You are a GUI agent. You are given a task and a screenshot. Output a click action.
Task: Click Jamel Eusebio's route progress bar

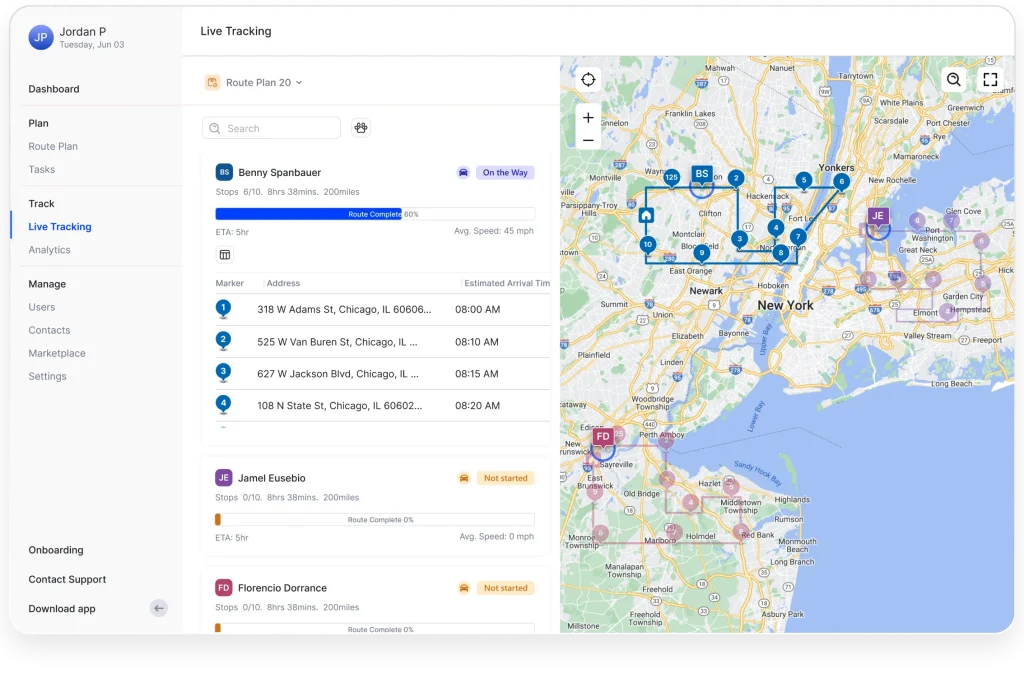(375, 520)
